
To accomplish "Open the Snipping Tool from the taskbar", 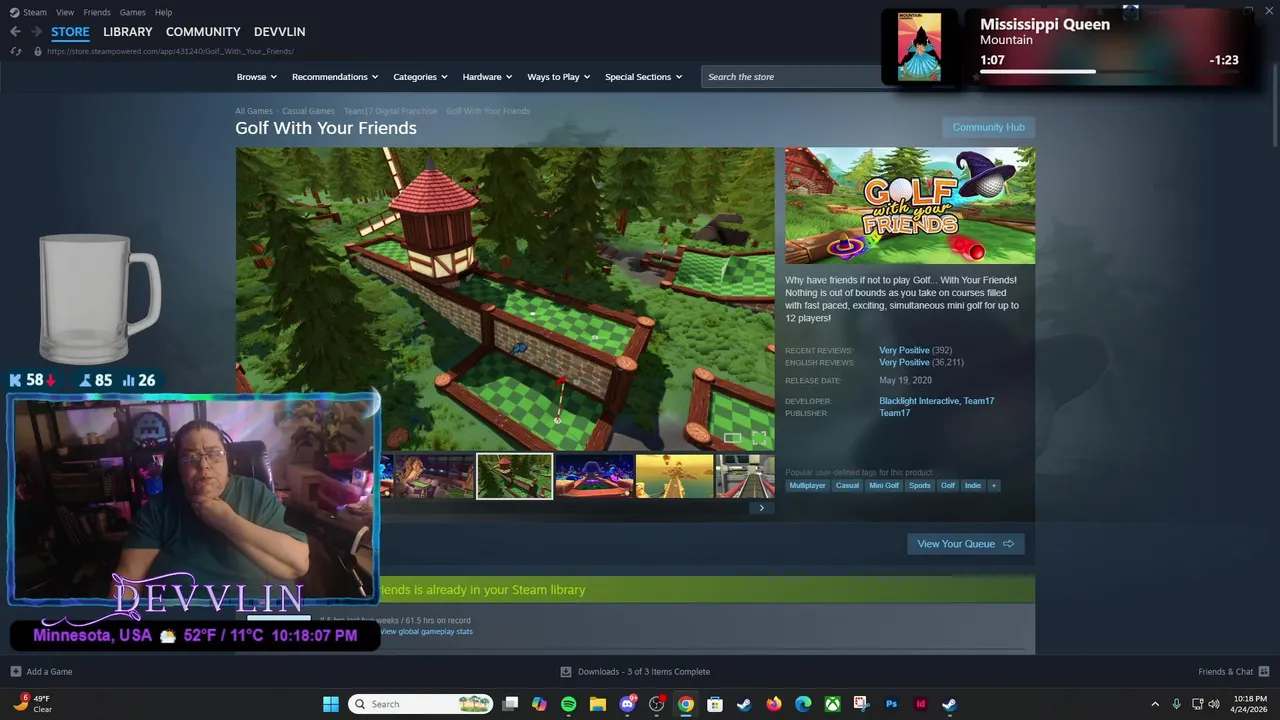I will [861, 704].
